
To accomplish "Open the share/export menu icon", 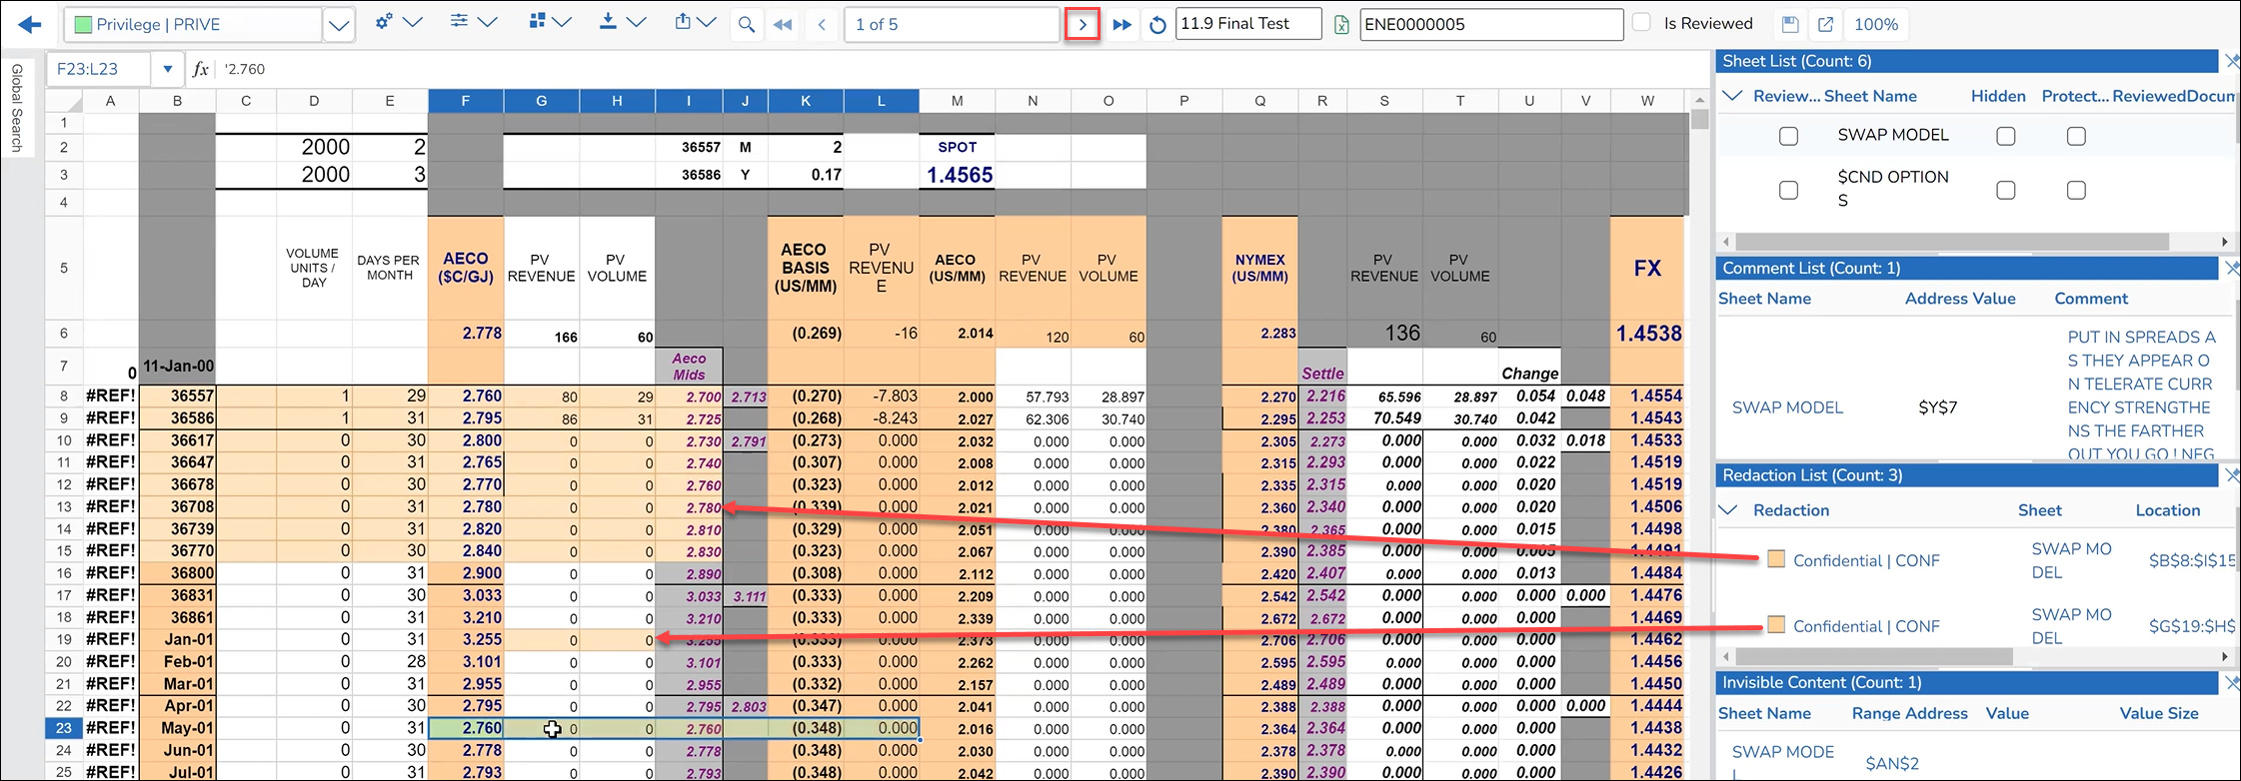I will coord(683,22).
